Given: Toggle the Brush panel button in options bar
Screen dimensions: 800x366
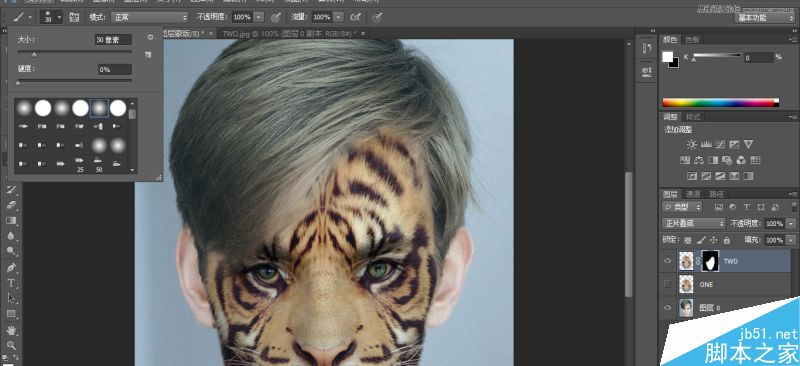Looking at the screenshot, I should pos(74,17).
